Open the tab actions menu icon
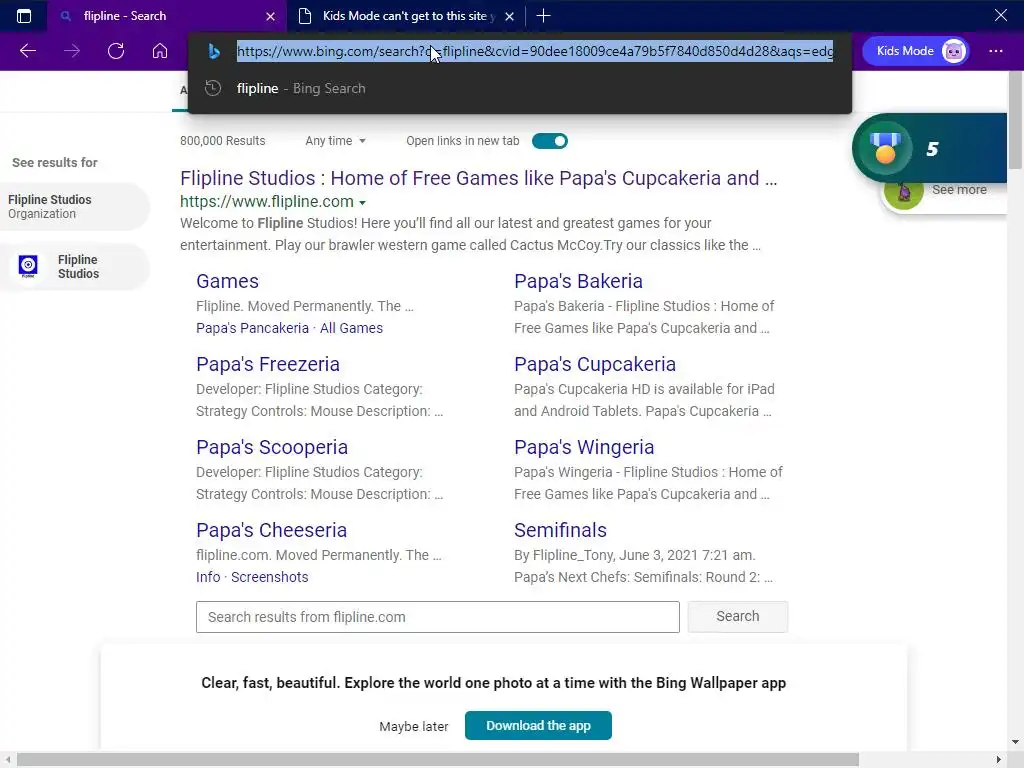Viewport: 1024px width, 768px height. coord(24,16)
